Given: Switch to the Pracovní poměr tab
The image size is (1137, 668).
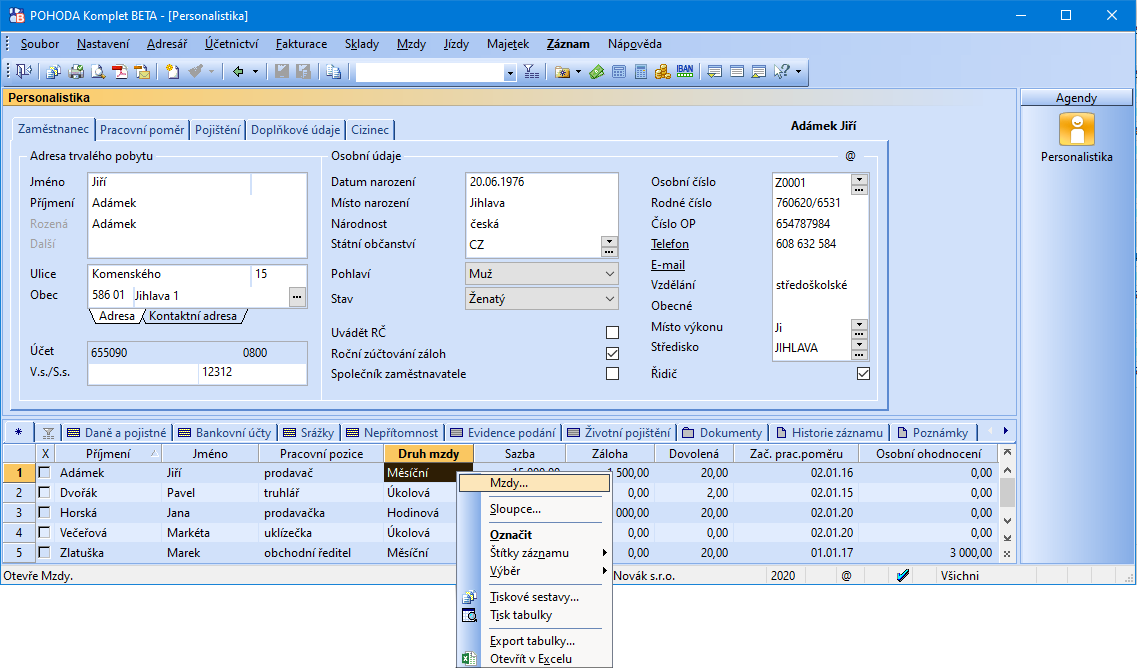Looking at the screenshot, I should tap(142, 130).
